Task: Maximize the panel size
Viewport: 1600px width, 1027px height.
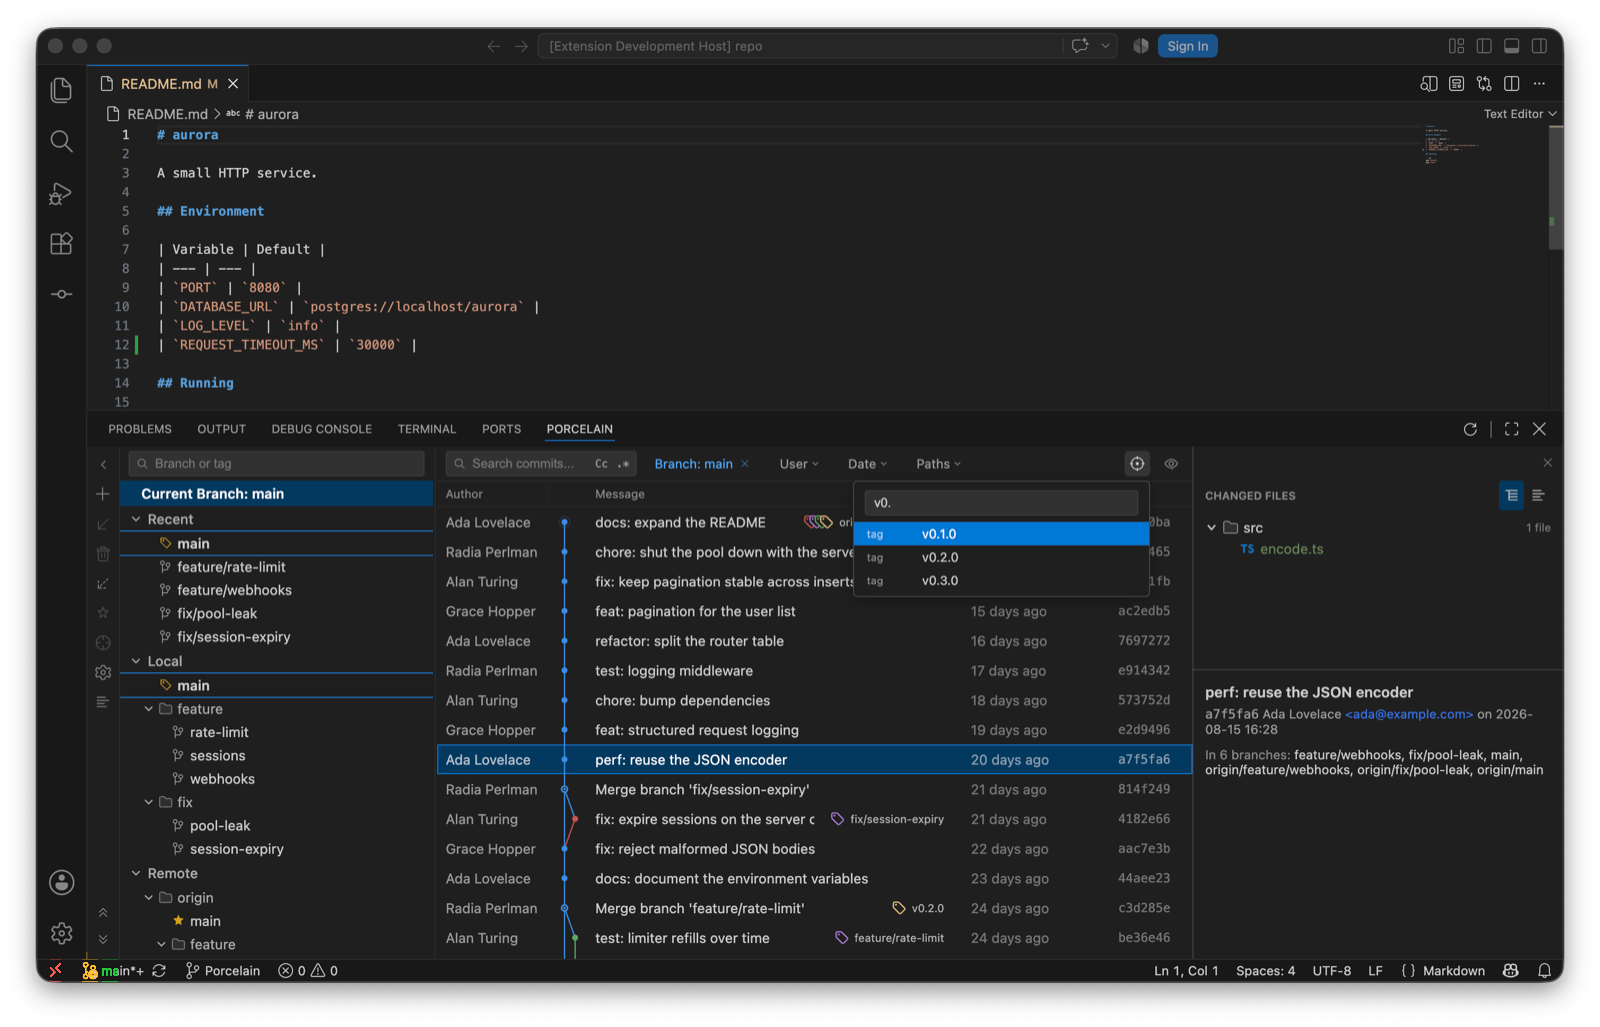Action: [x=1512, y=429]
